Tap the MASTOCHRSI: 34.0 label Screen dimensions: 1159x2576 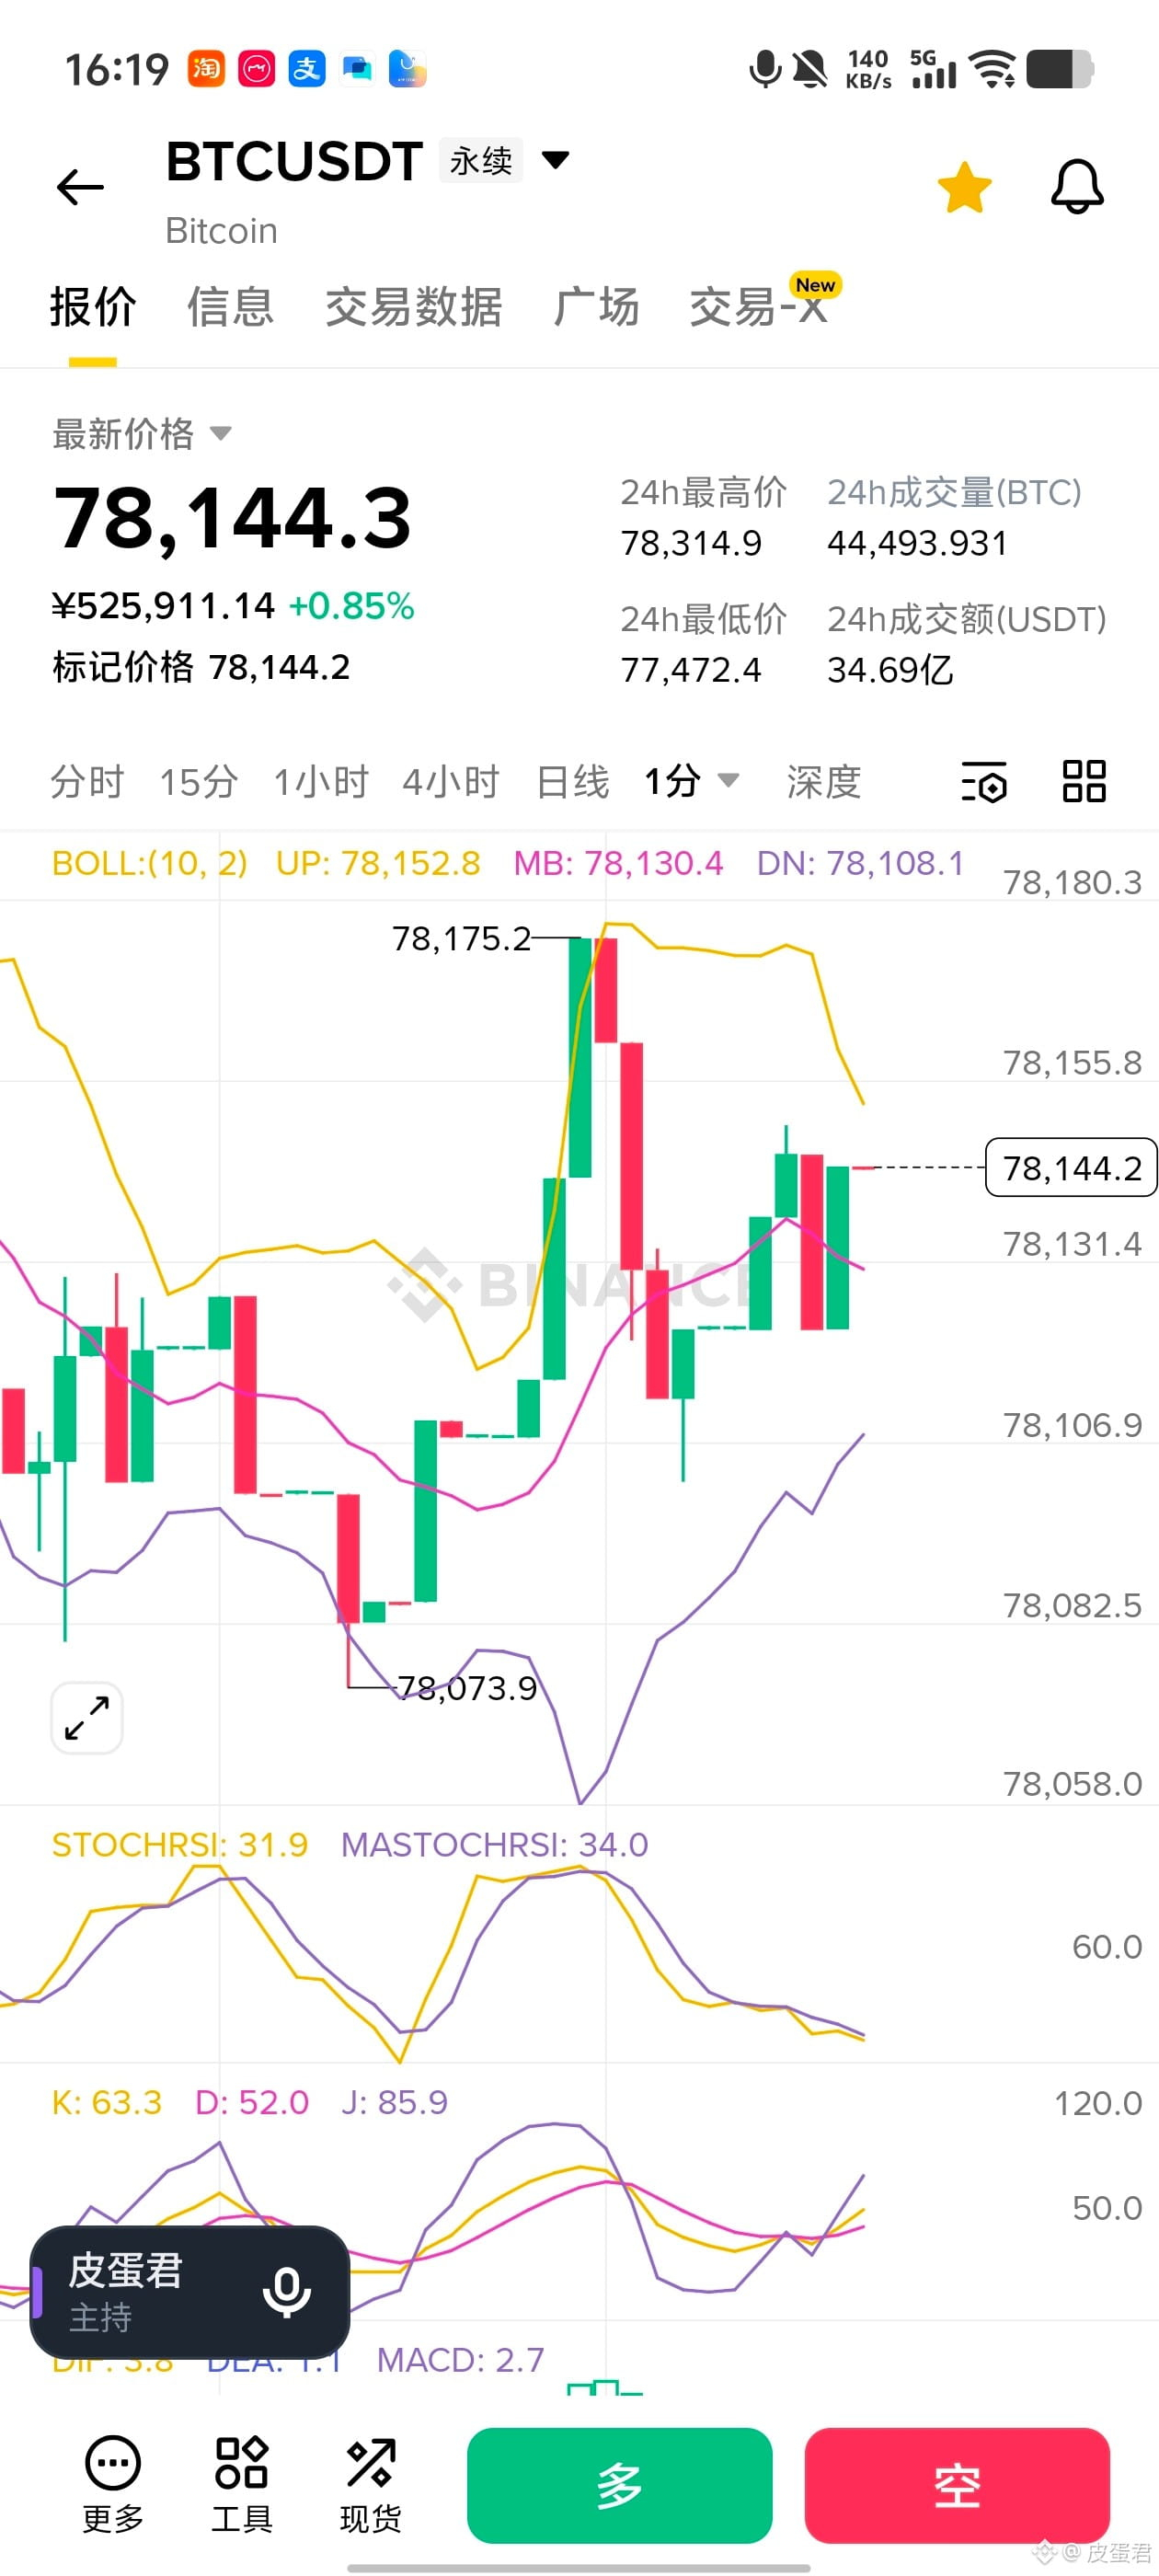494,1844
